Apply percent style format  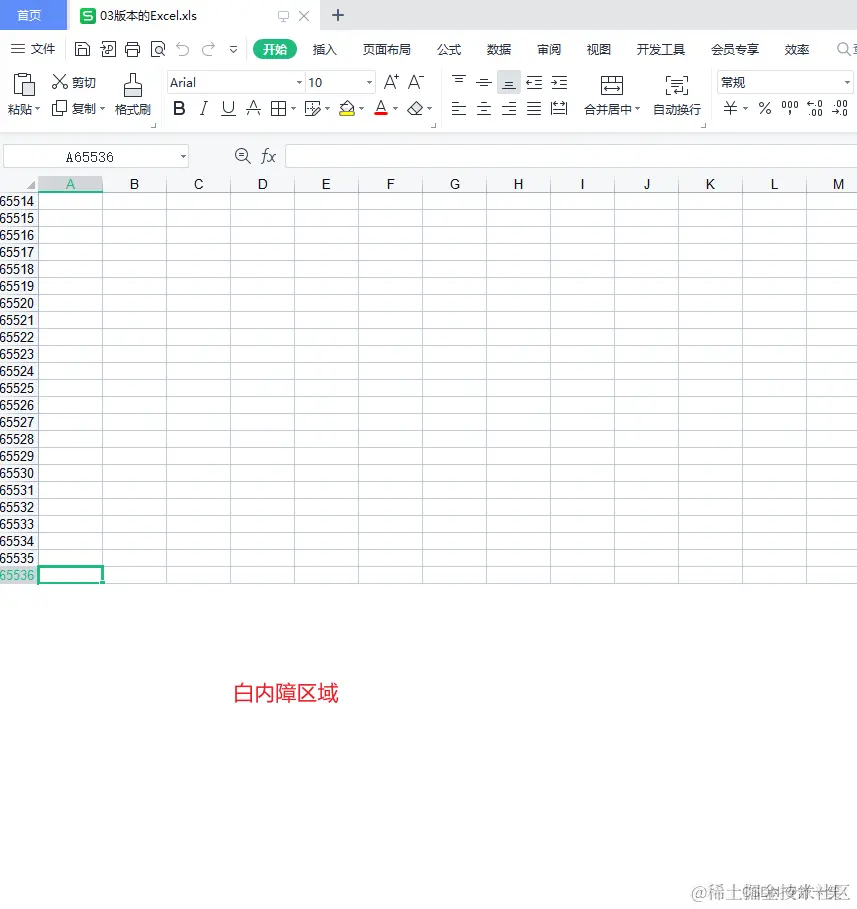pyautogui.click(x=765, y=108)
